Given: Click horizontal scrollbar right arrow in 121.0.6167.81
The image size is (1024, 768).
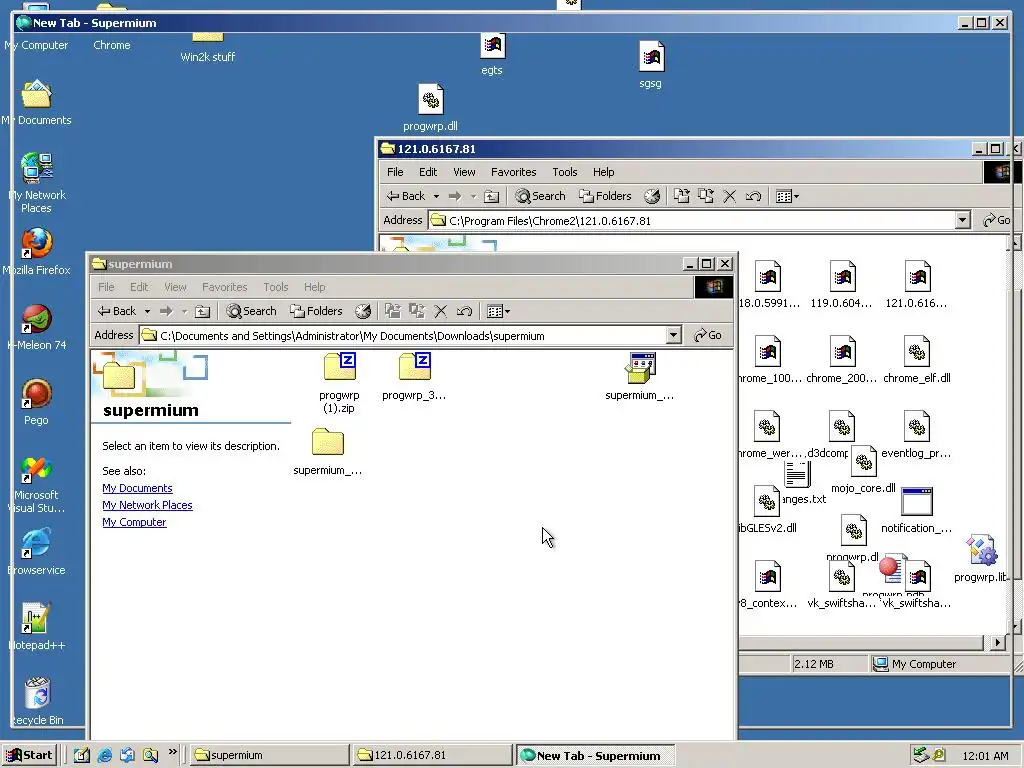Looking at the screenshot, I should (997, 643).
